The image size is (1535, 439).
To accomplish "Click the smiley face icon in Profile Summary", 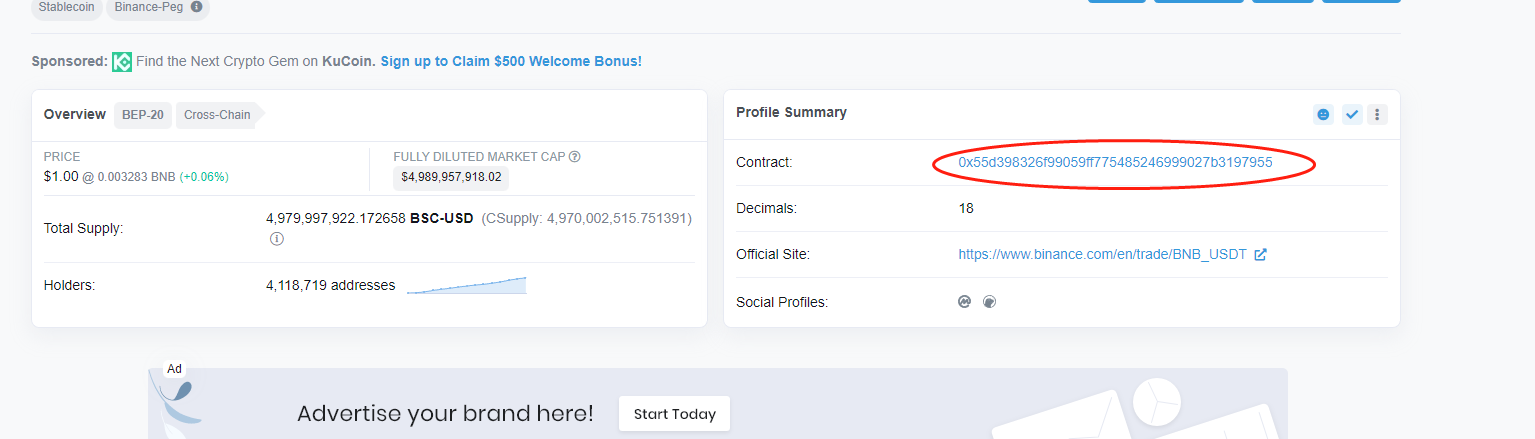I will click(x=1323, y=114).
